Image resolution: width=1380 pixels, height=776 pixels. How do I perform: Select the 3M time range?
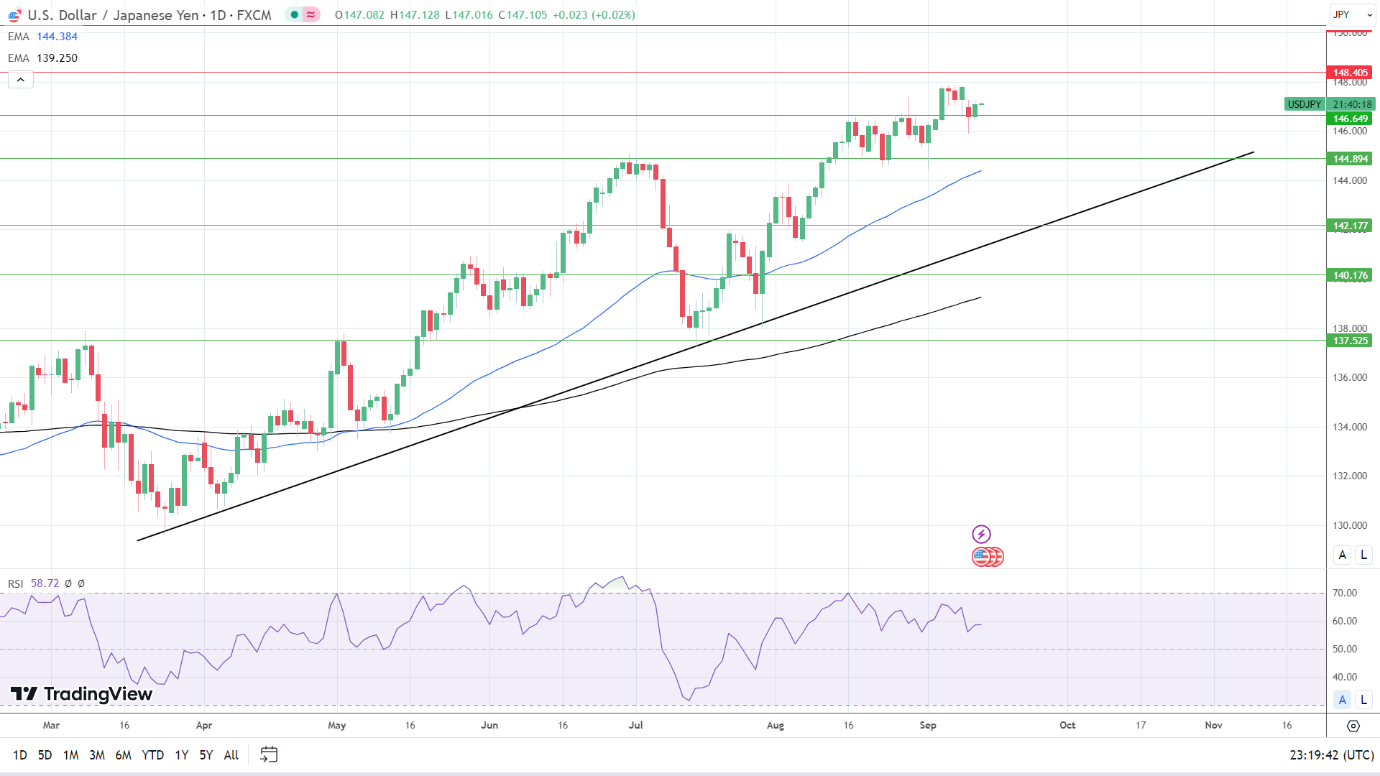click(97, 755)
